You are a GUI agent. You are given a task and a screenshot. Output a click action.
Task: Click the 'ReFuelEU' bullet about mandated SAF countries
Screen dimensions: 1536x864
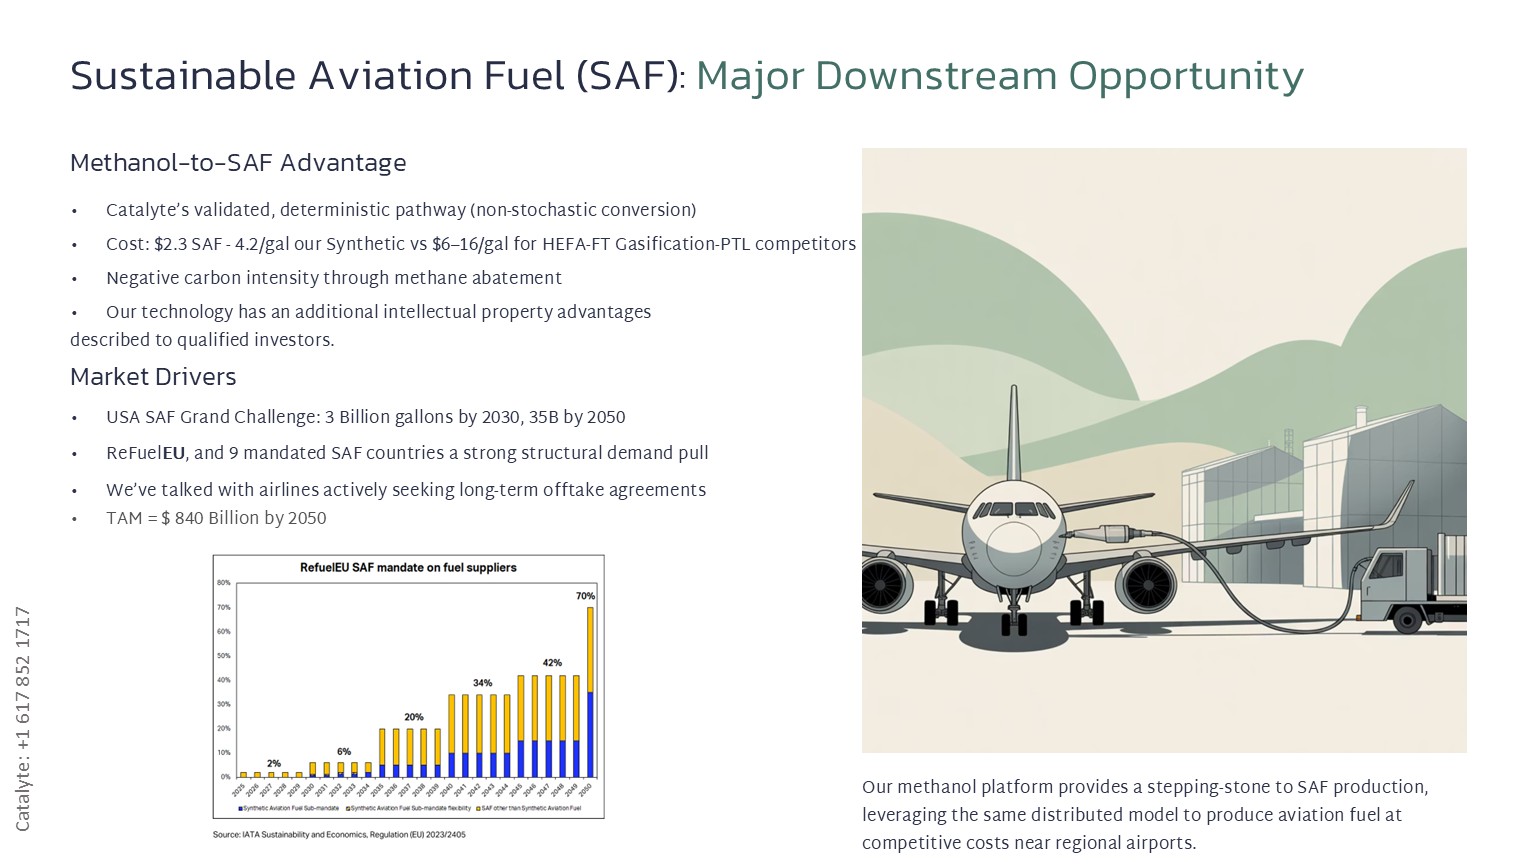pyautogui.click(x=407, y=453)
